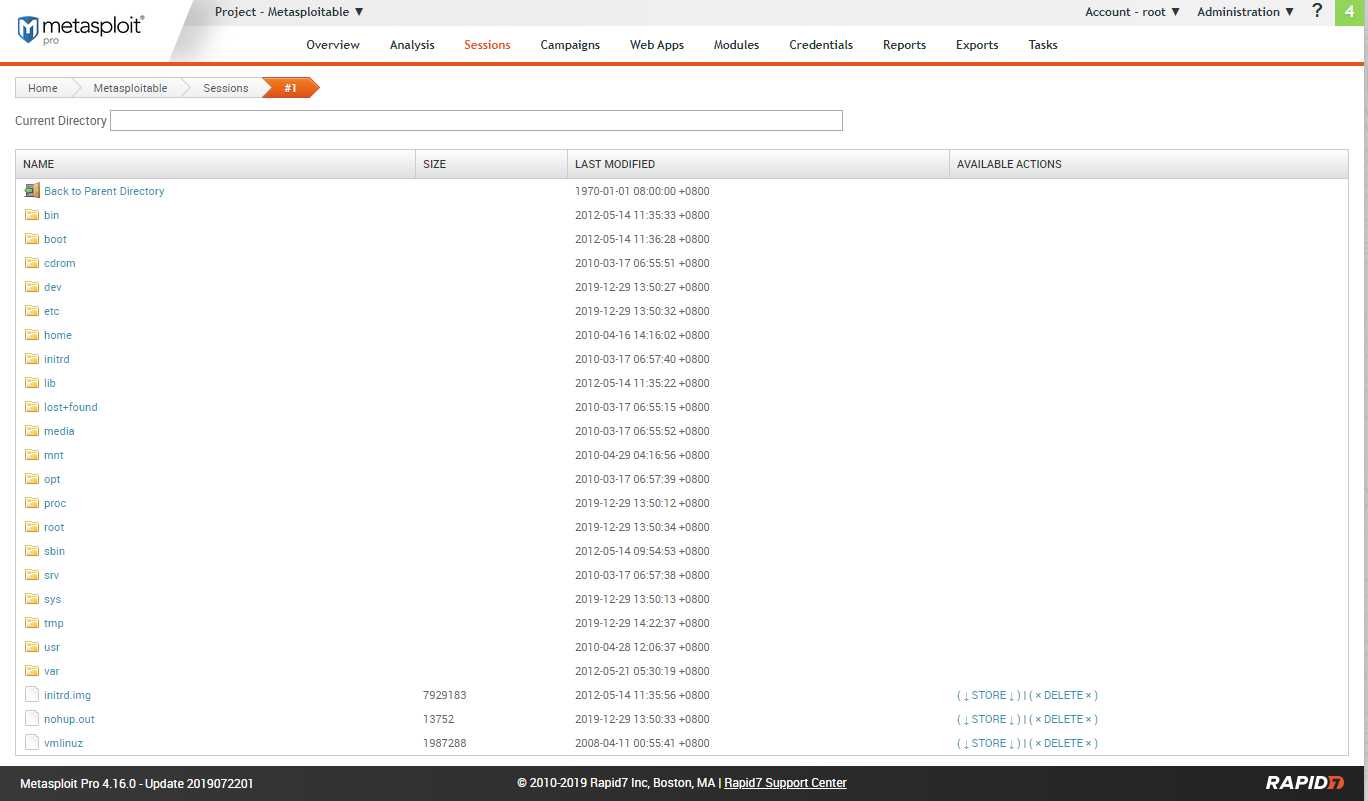1368x801 pixels.
Task: Click the proc folder icon
Action: 32,503
